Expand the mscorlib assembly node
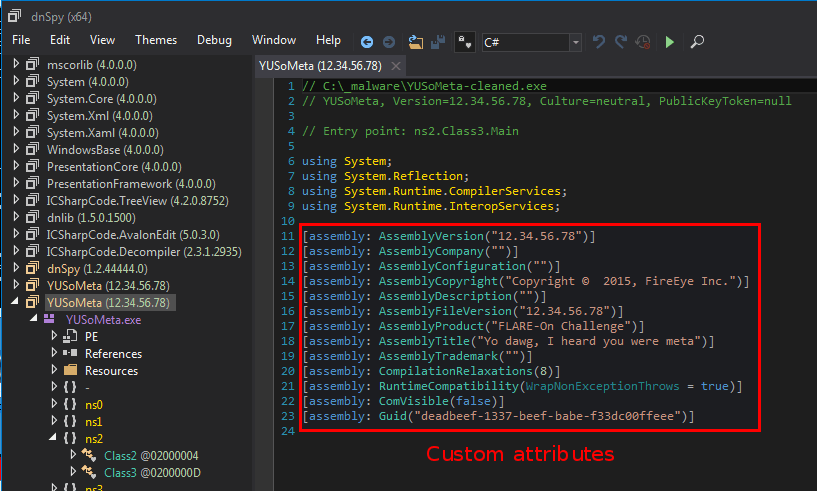817x491 pixels. click(x=17, y=64)
